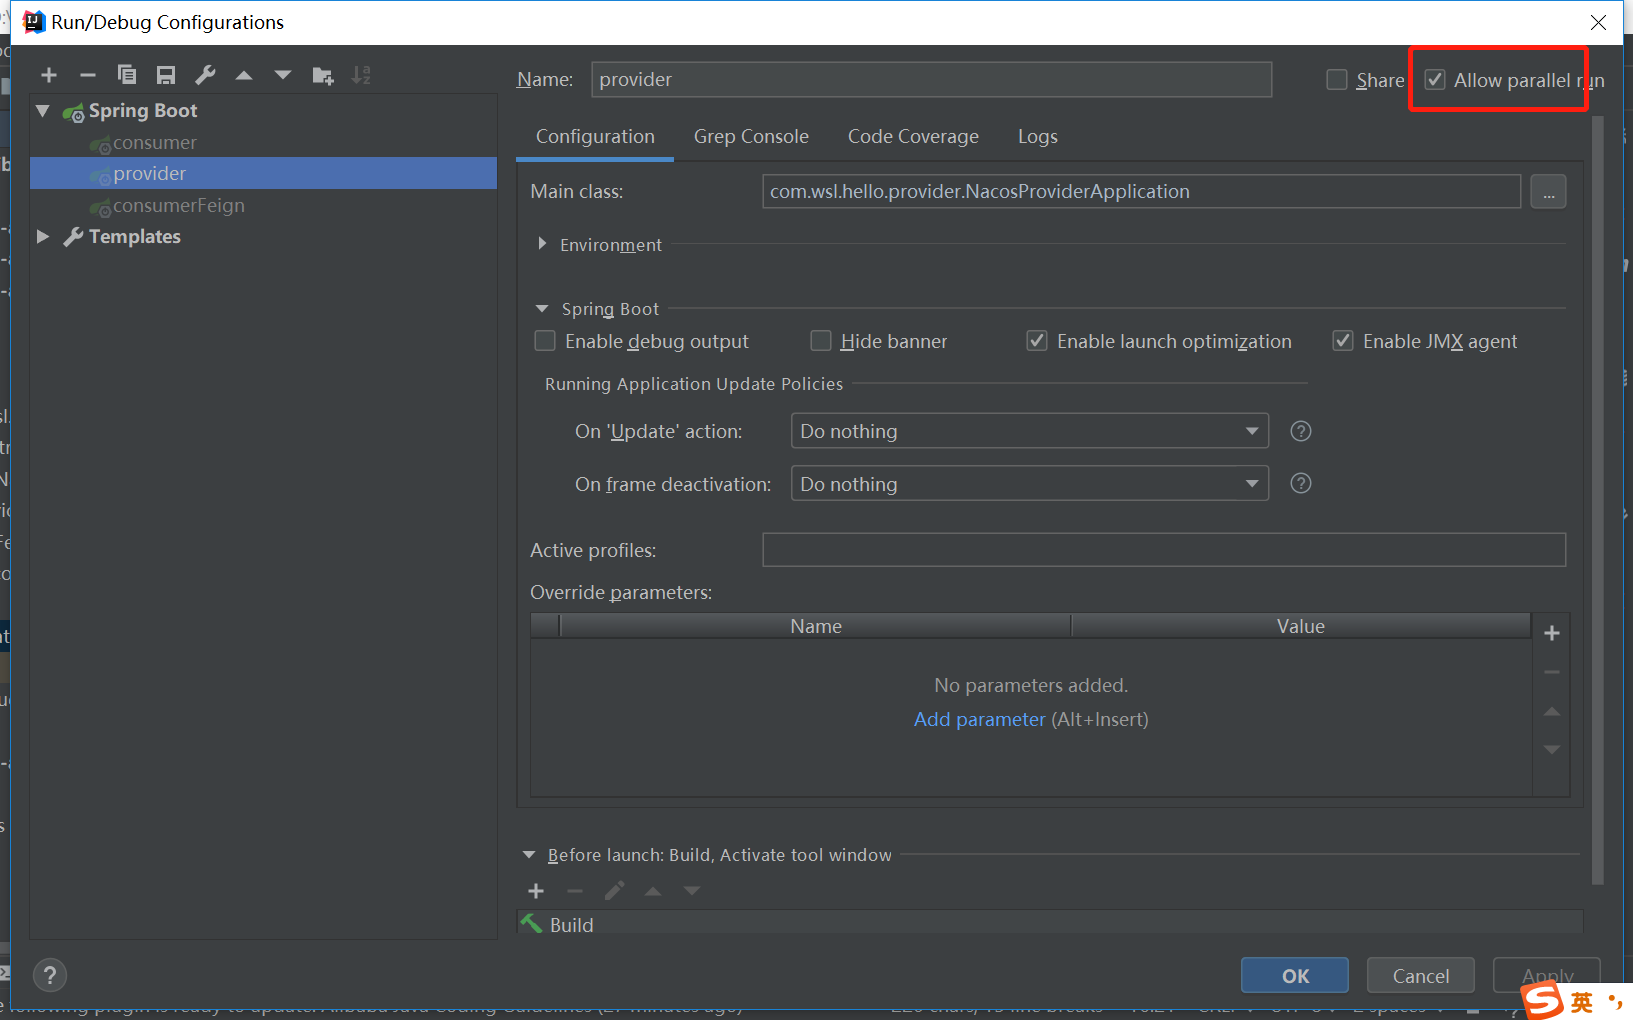Move before launch task up
Screen dimensions: 1633x1020
pos(653,891)
